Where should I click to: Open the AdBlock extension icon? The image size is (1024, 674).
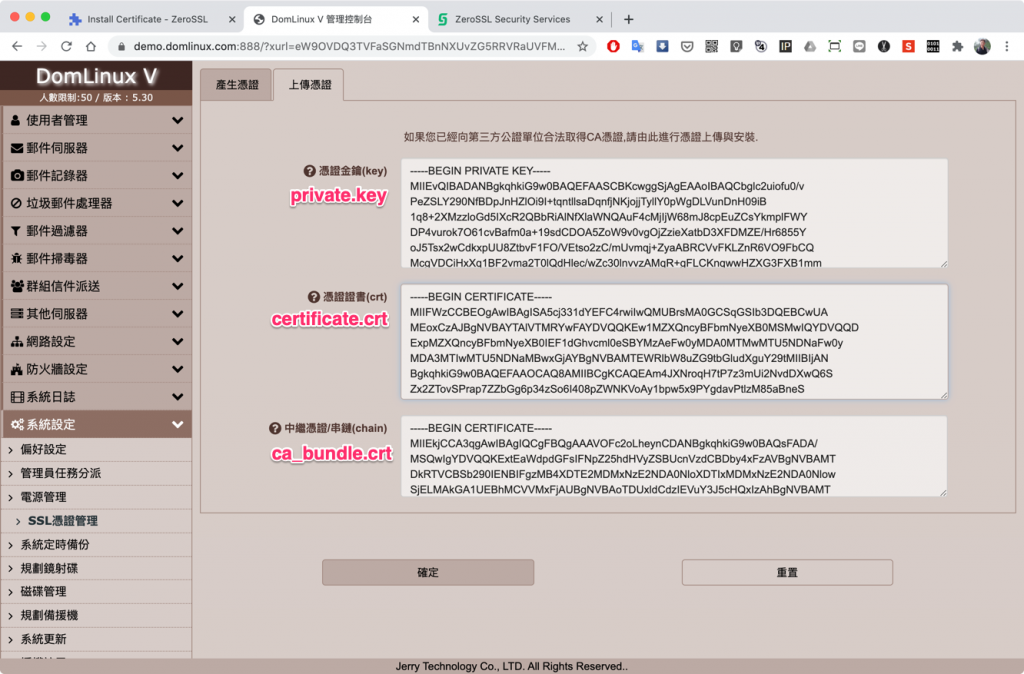[x=613, y=46]
